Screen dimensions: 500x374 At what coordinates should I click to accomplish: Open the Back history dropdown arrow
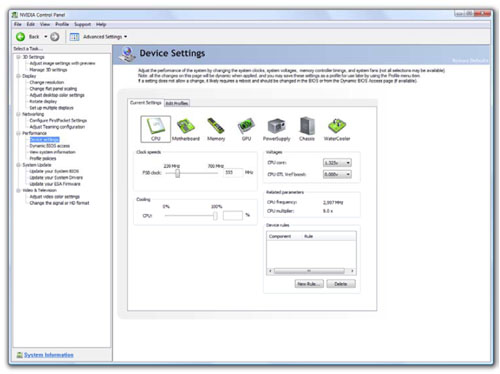click(46, 37)
